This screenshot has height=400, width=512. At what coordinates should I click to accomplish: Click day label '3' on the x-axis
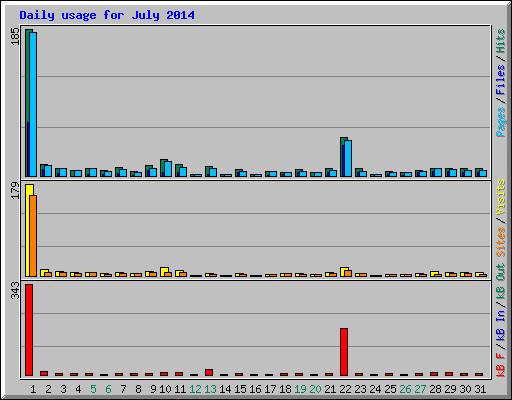point(63,389)
